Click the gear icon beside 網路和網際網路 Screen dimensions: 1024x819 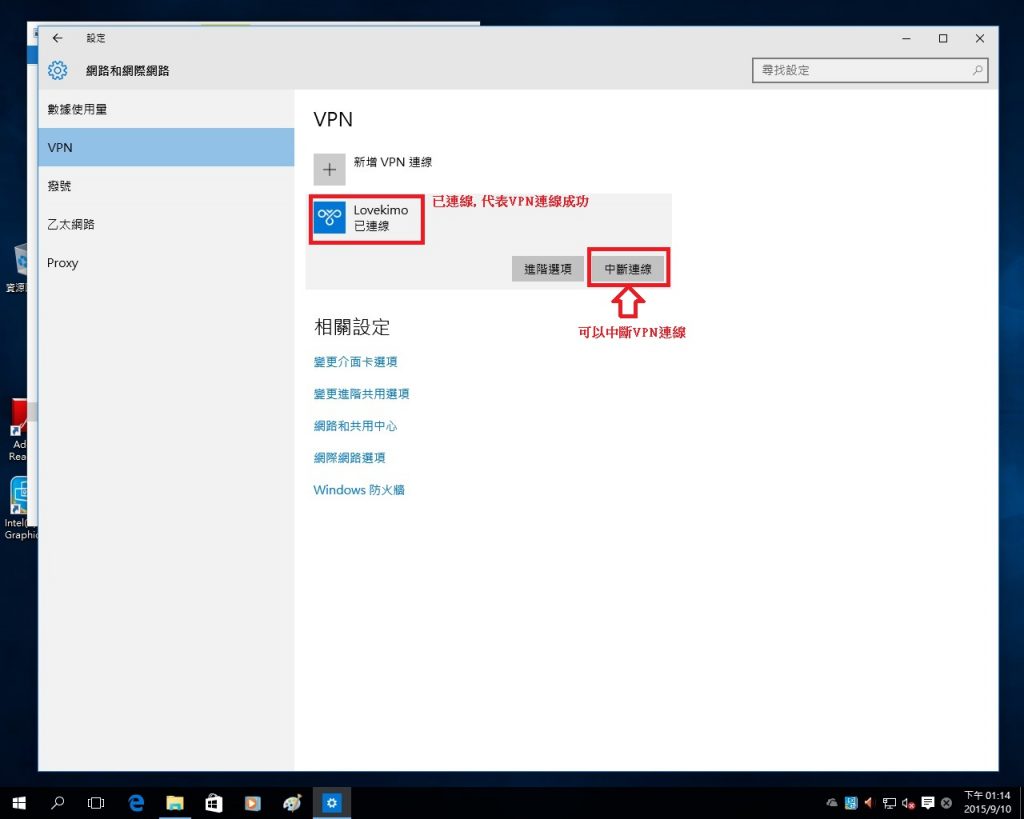click(57, 70)
